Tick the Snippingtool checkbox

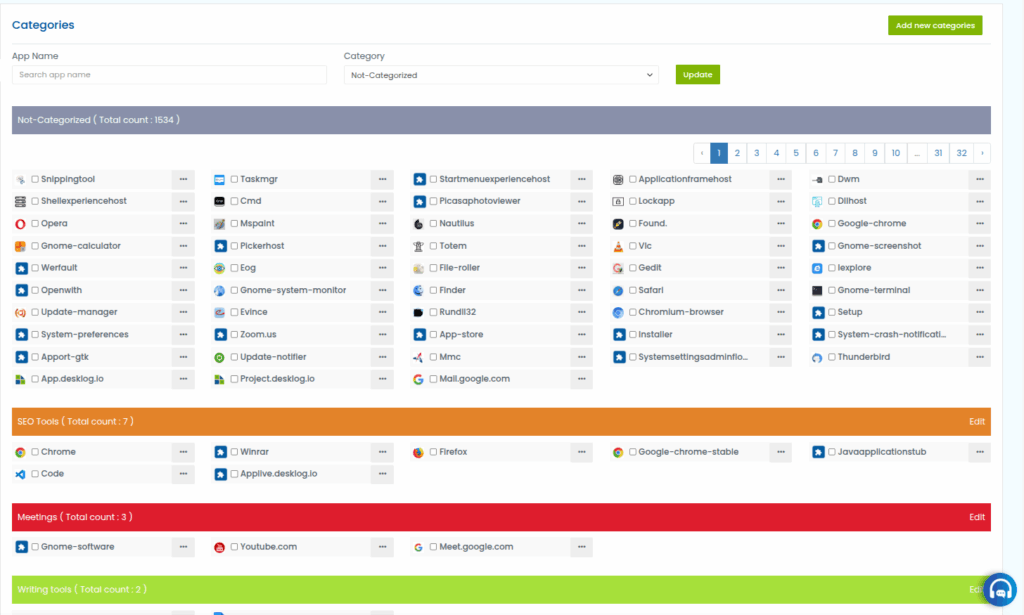[x=35, y=180]
